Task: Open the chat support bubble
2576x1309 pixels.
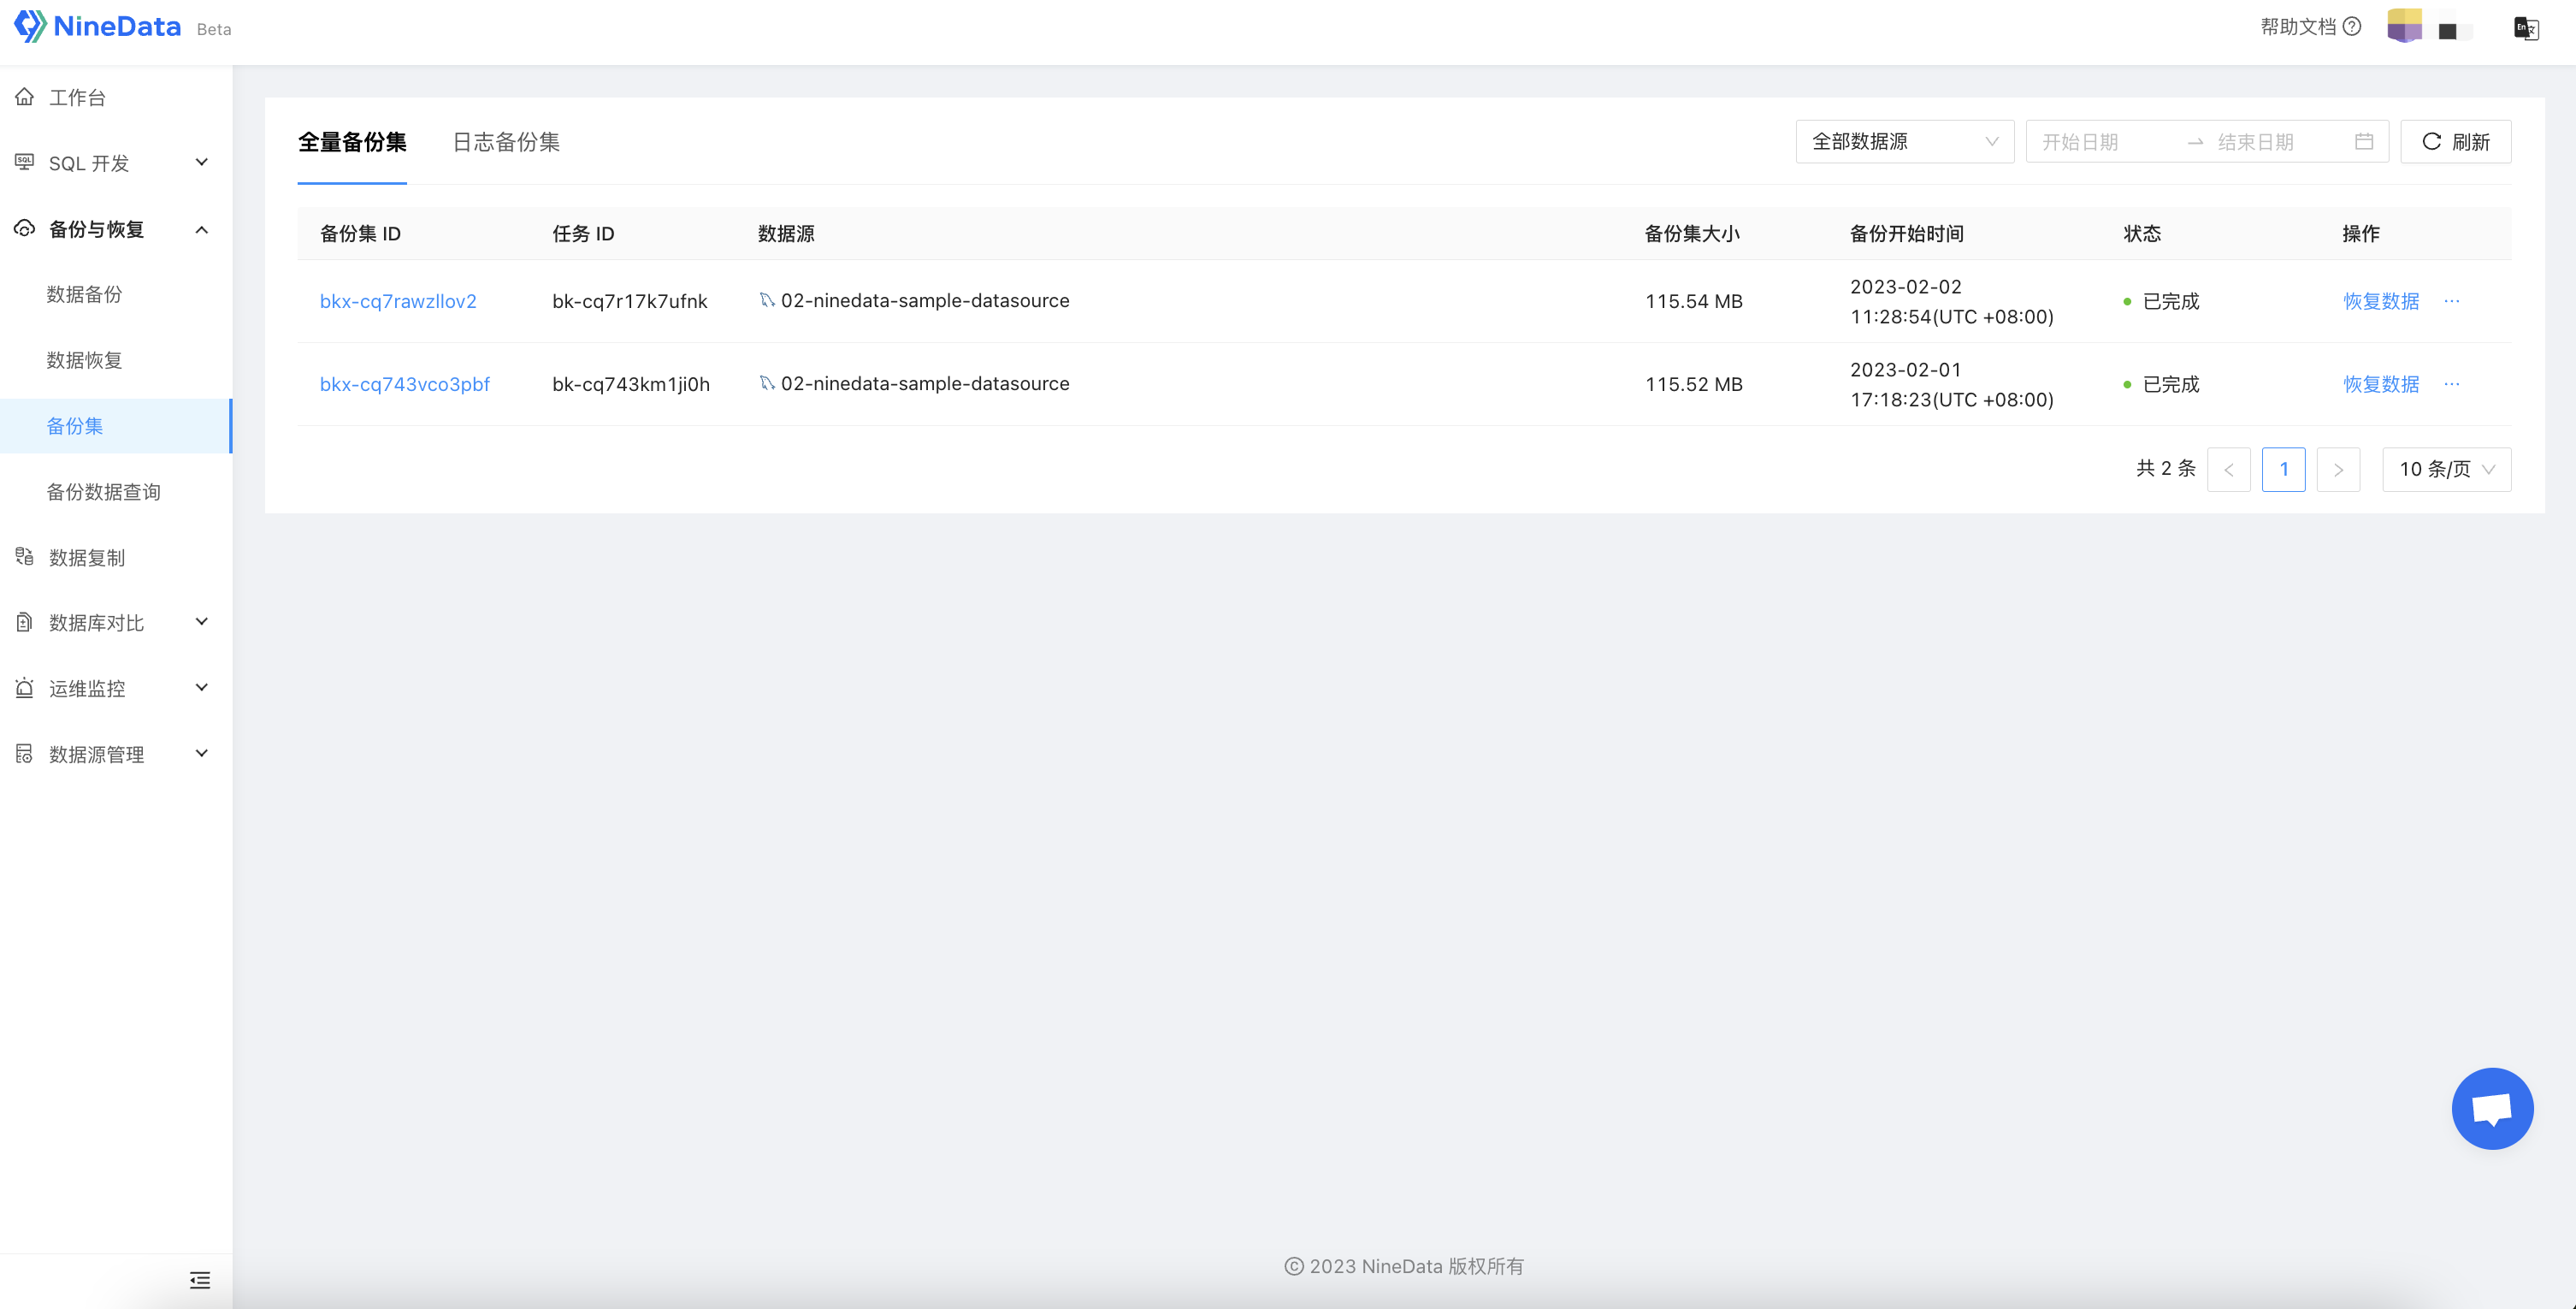Action: click(2491, 1108)
